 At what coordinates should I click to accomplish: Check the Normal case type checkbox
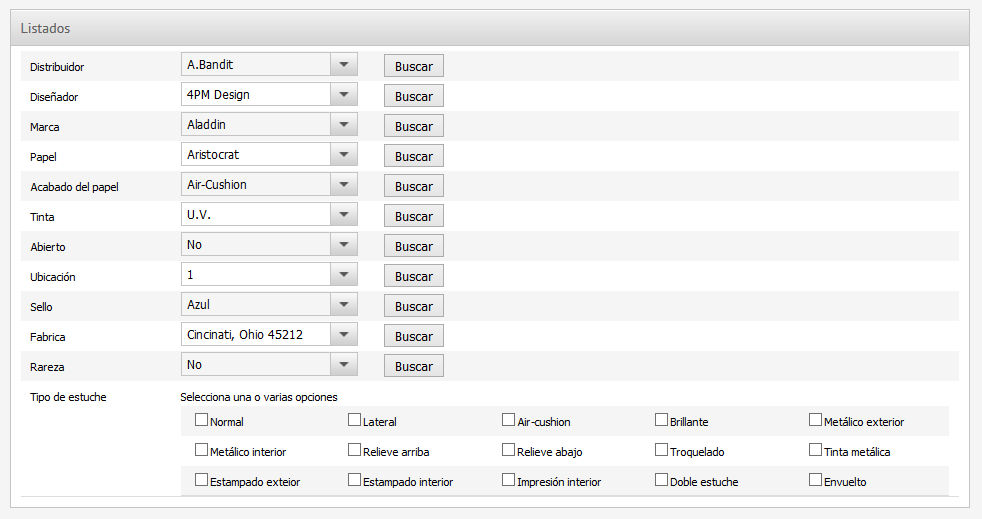pyautogui.click(x=201, y=421)
